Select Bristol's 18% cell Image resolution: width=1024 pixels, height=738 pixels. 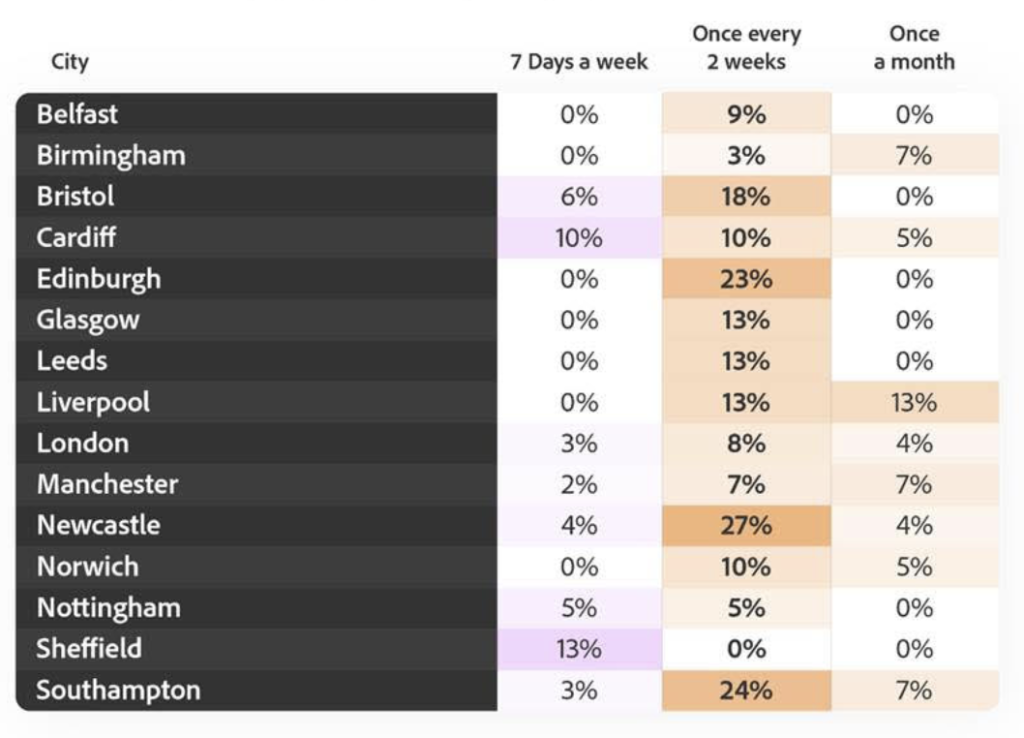pos(746,196)
